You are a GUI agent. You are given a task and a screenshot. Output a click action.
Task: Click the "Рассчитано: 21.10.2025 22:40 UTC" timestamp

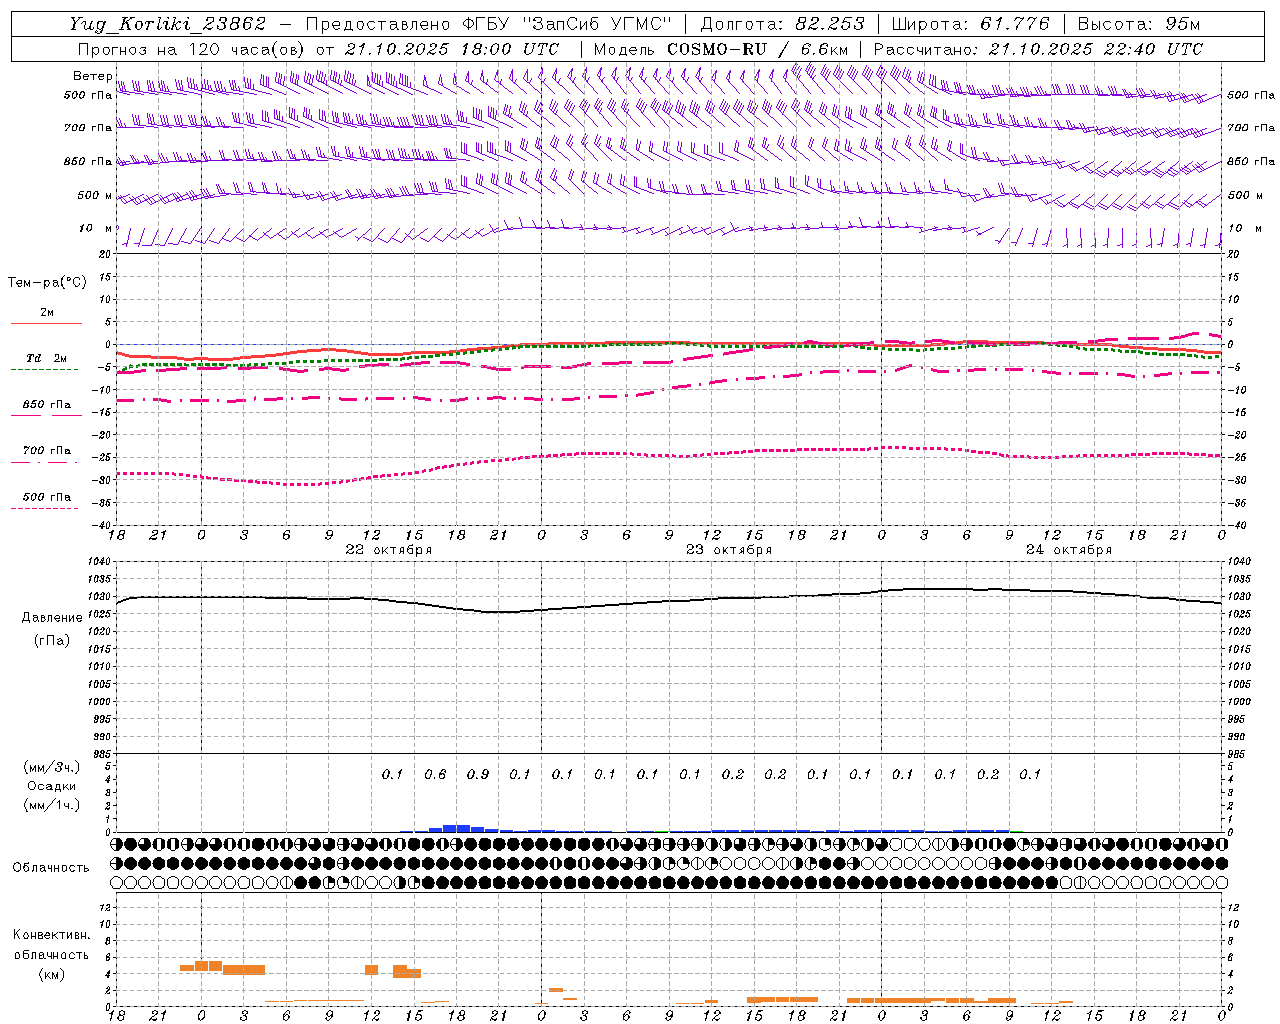click(1038, 49)
